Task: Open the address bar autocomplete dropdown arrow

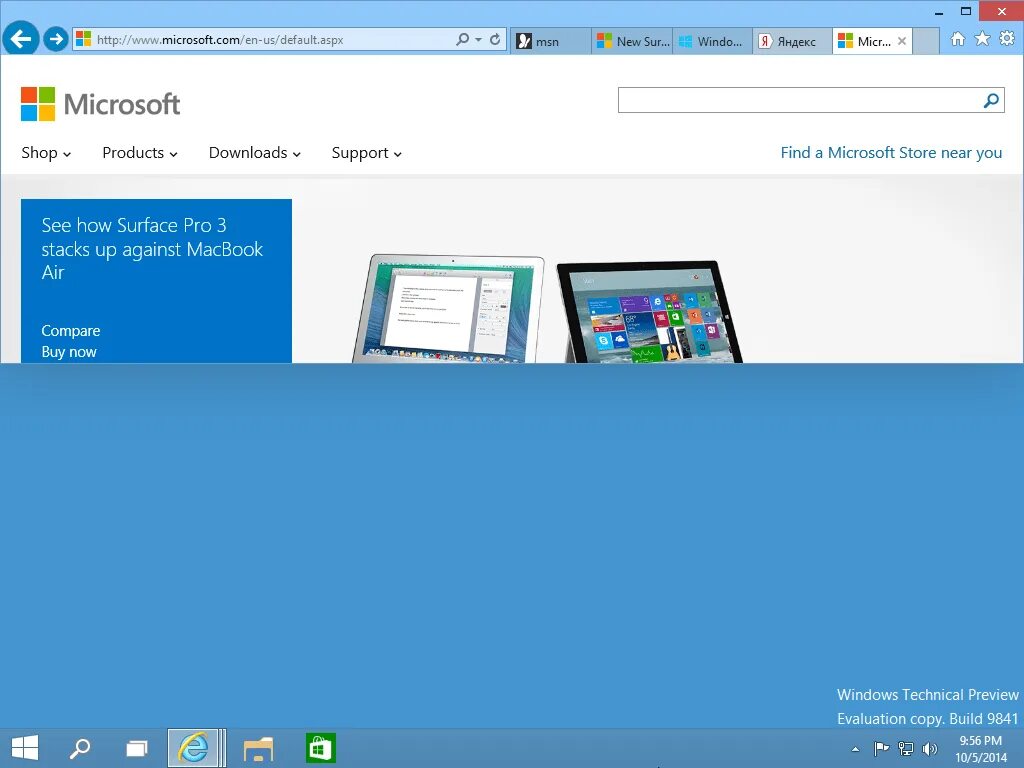Action: pyautogui.click(x=479, y=40)
